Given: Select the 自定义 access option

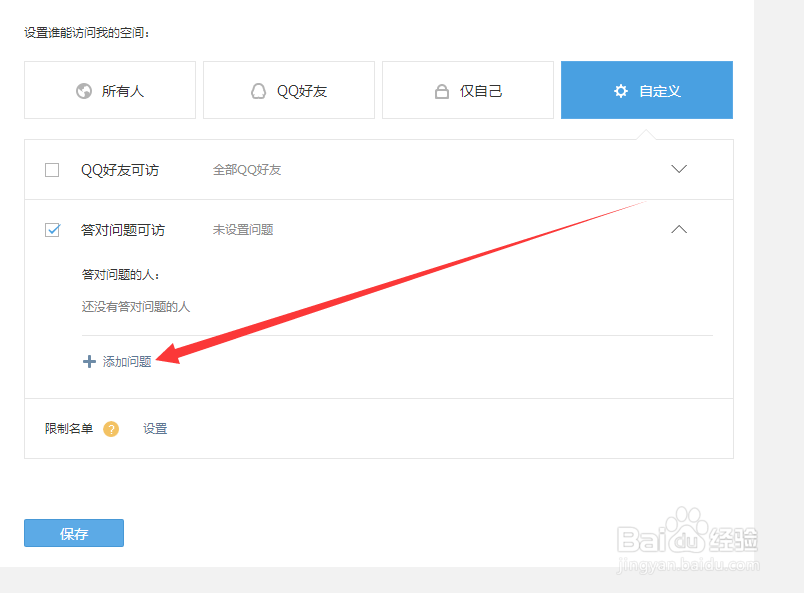Looking at the screenshot, I should tap(647, 90).
